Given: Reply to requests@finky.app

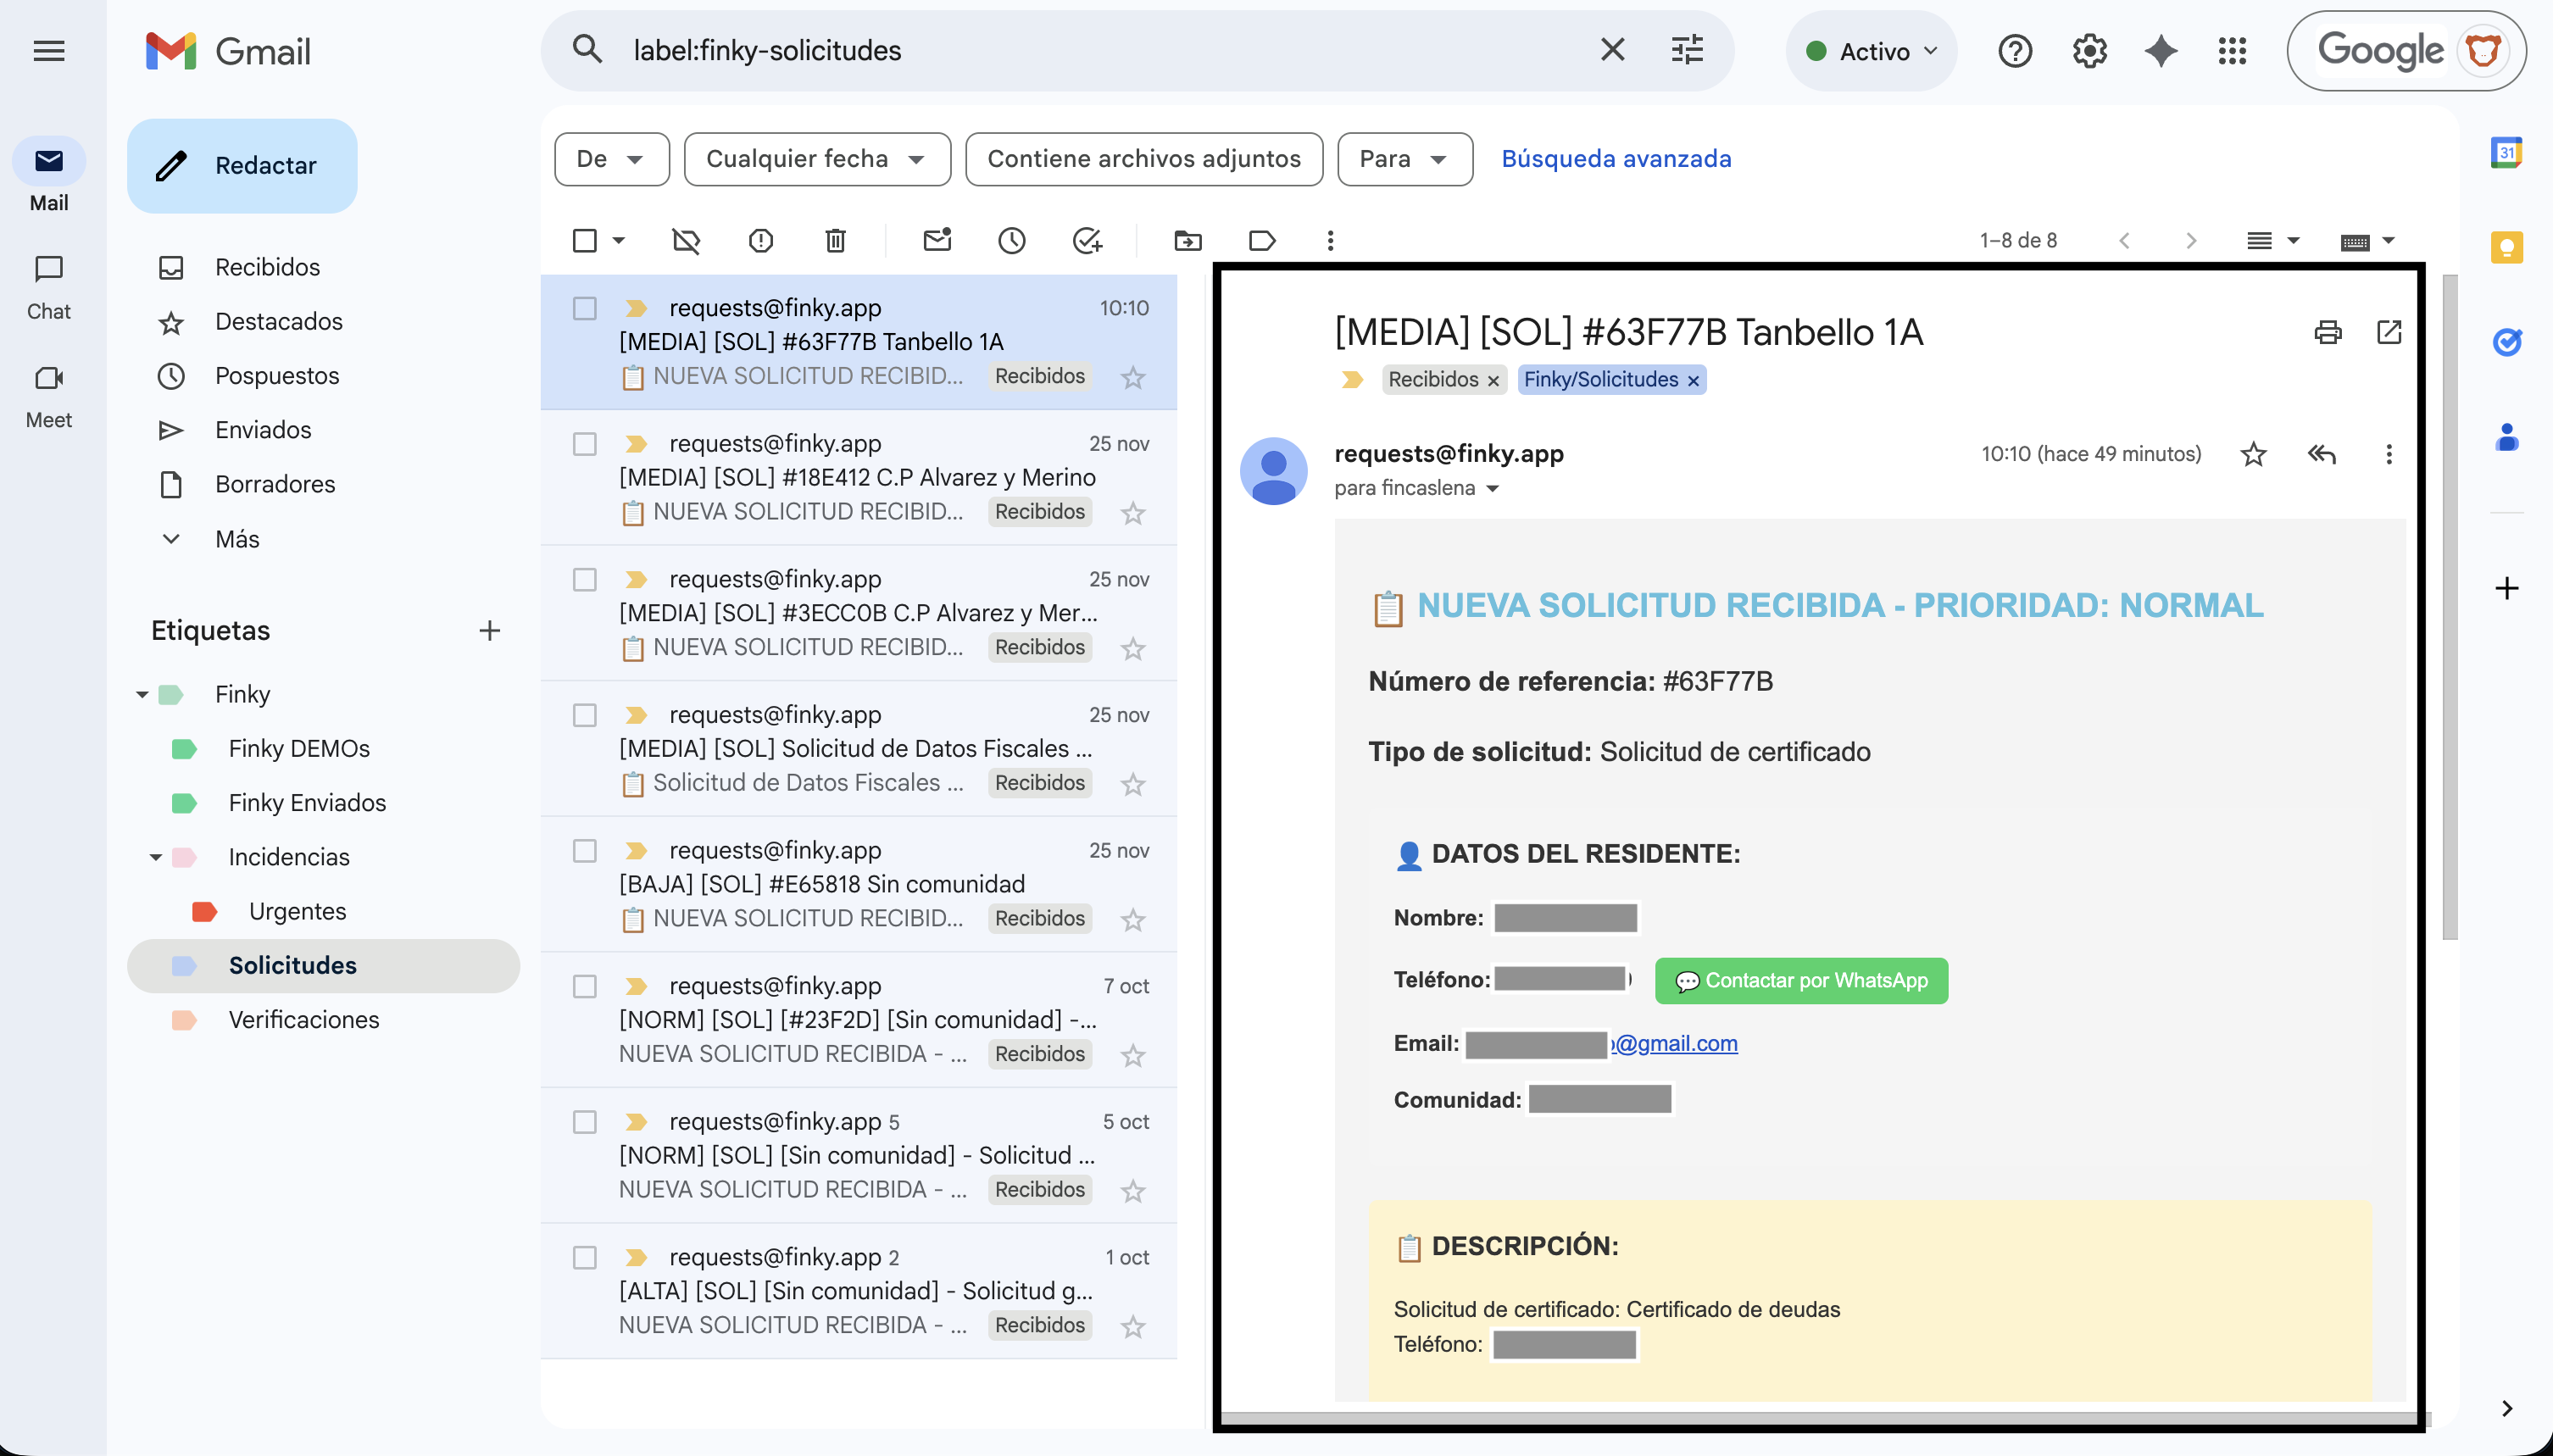Looking at the screenshot, I should click(x=2321, y=454).
